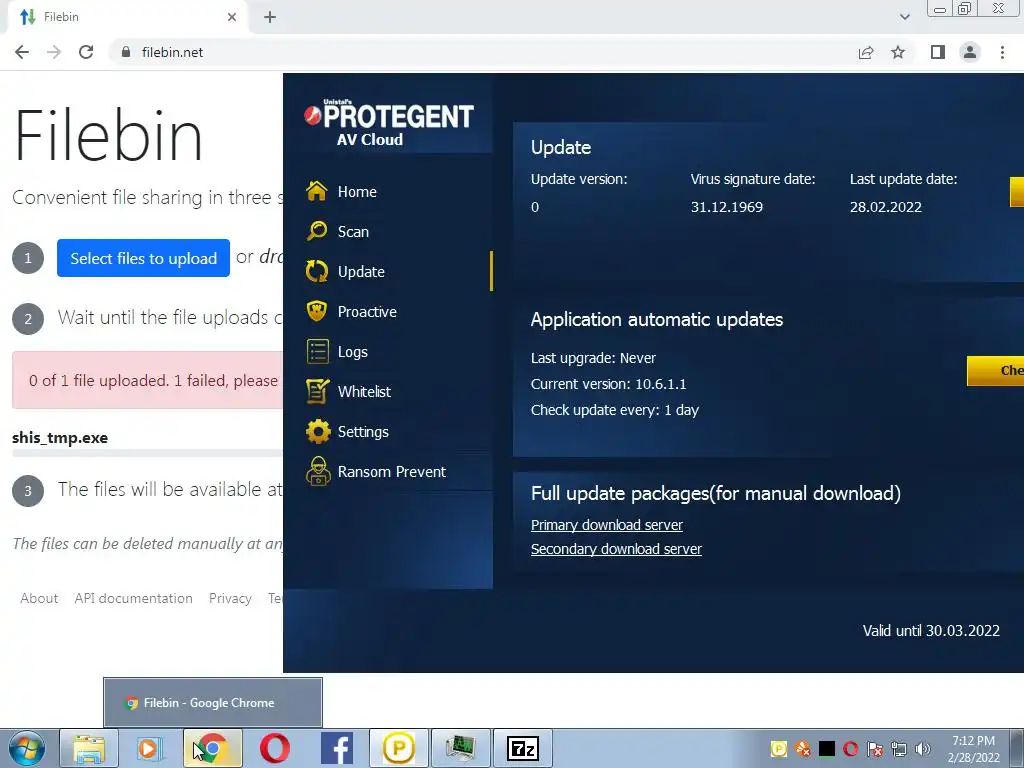Image resolution: width=1024 pixels, height=768 pixels.
Task: Close the Filebin tab
Action: click(x=232, y=17)
